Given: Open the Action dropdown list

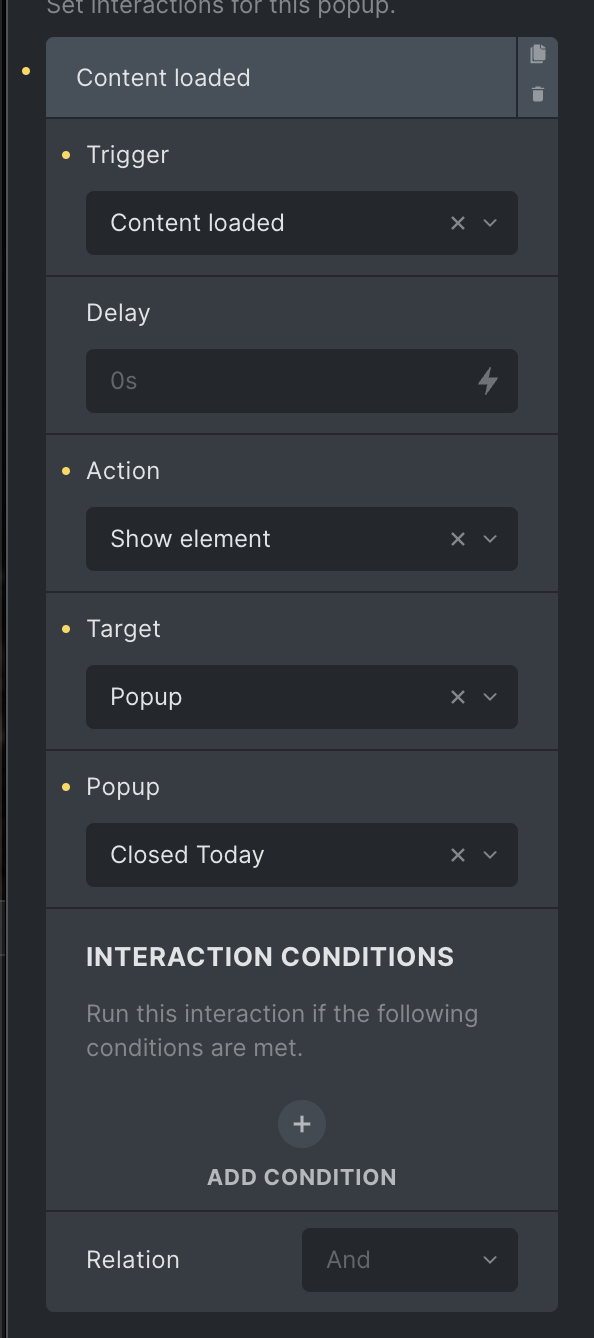Looking at the screenshot, I should [x=490, y=539].
